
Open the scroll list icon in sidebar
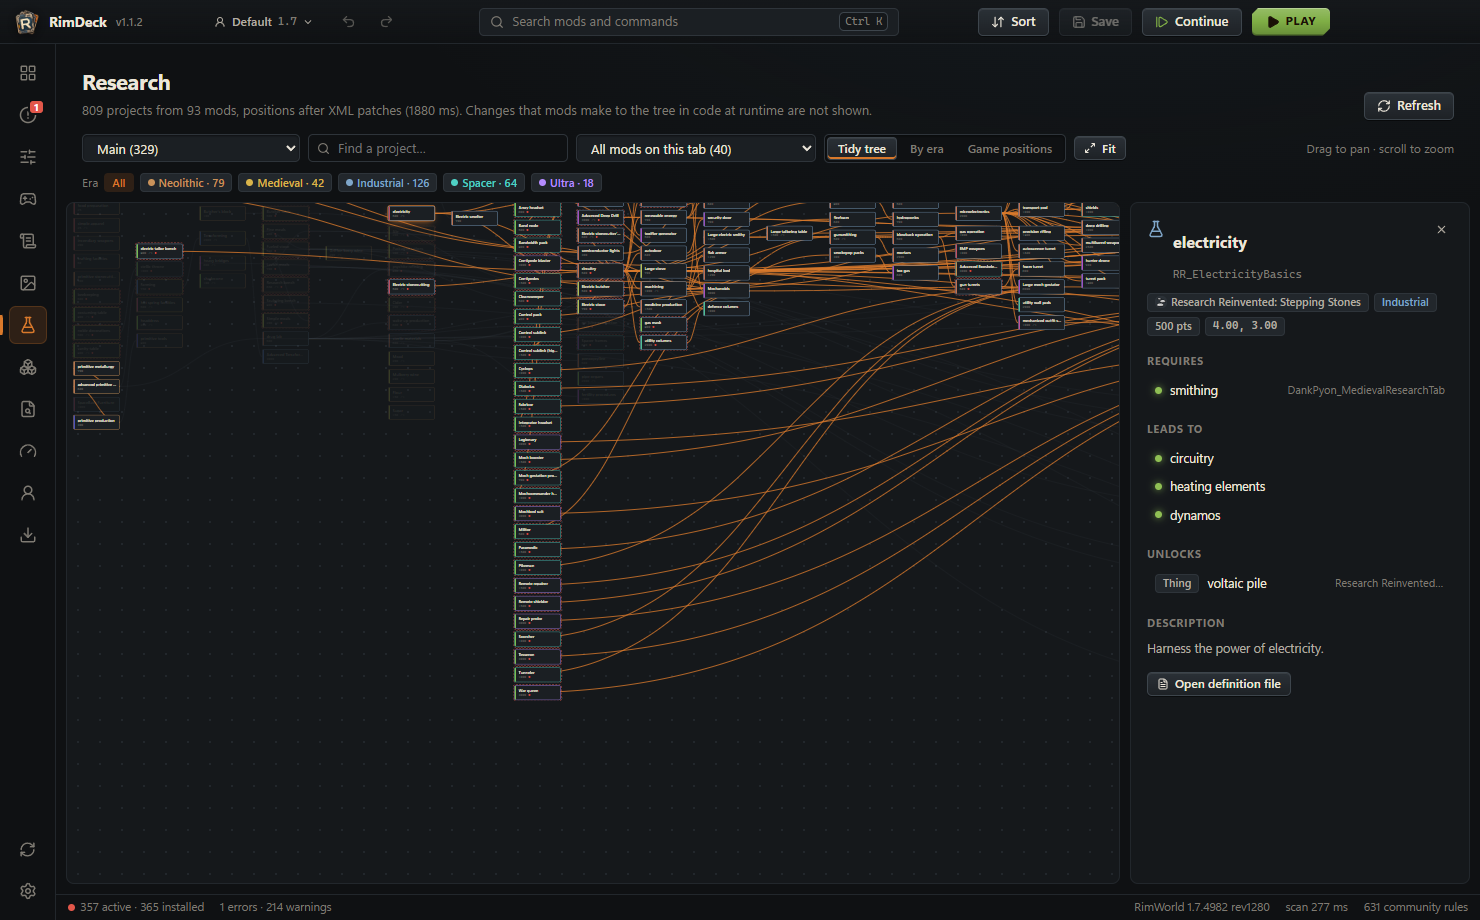click(x=28, y=241)
